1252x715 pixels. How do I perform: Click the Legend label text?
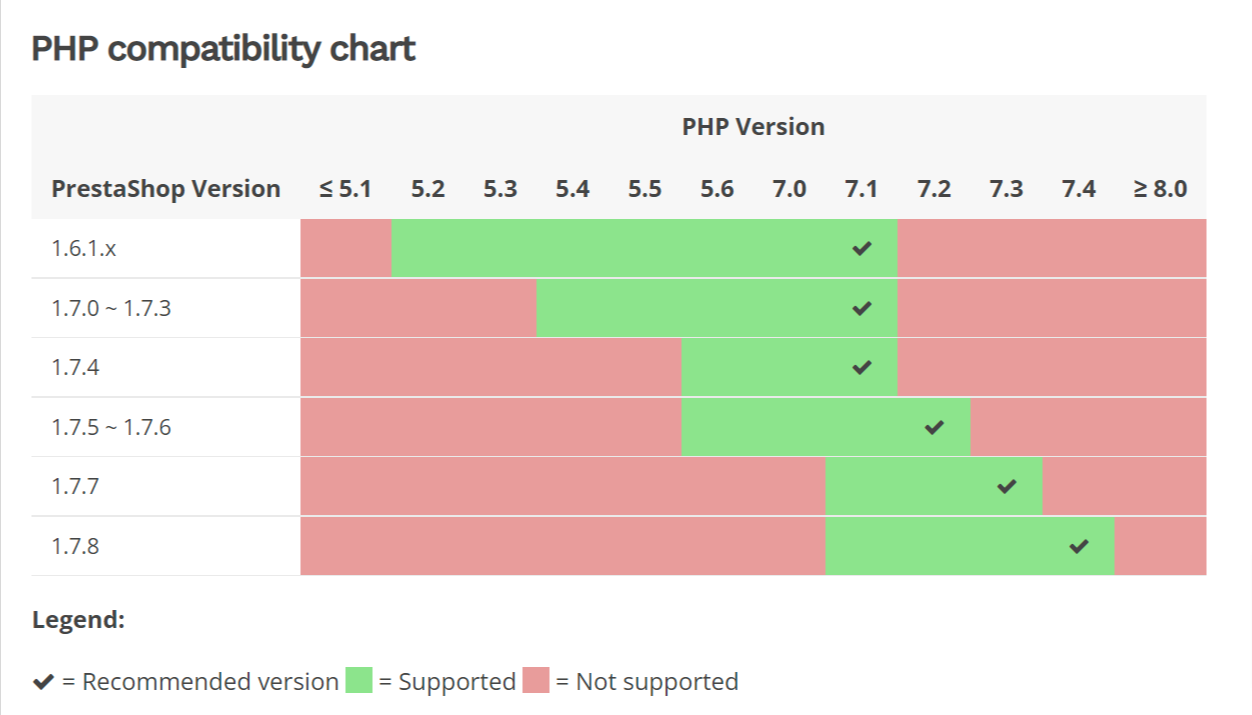click(x=78, y=620)
